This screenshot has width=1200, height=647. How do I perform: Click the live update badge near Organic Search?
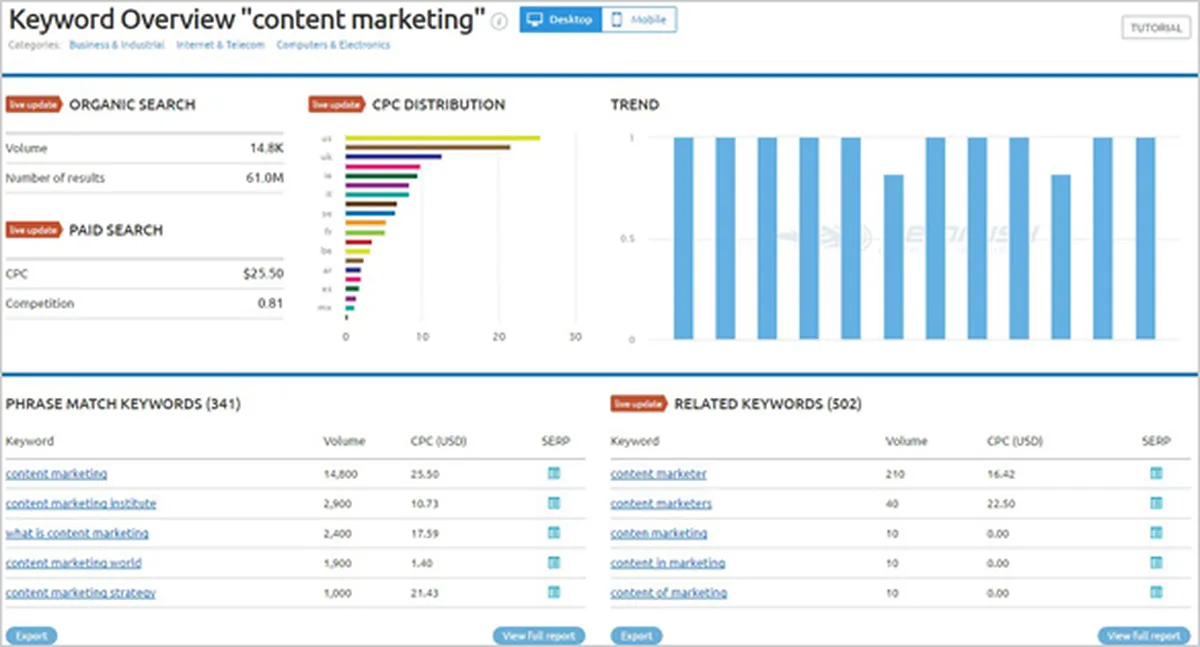pos(33,104)
